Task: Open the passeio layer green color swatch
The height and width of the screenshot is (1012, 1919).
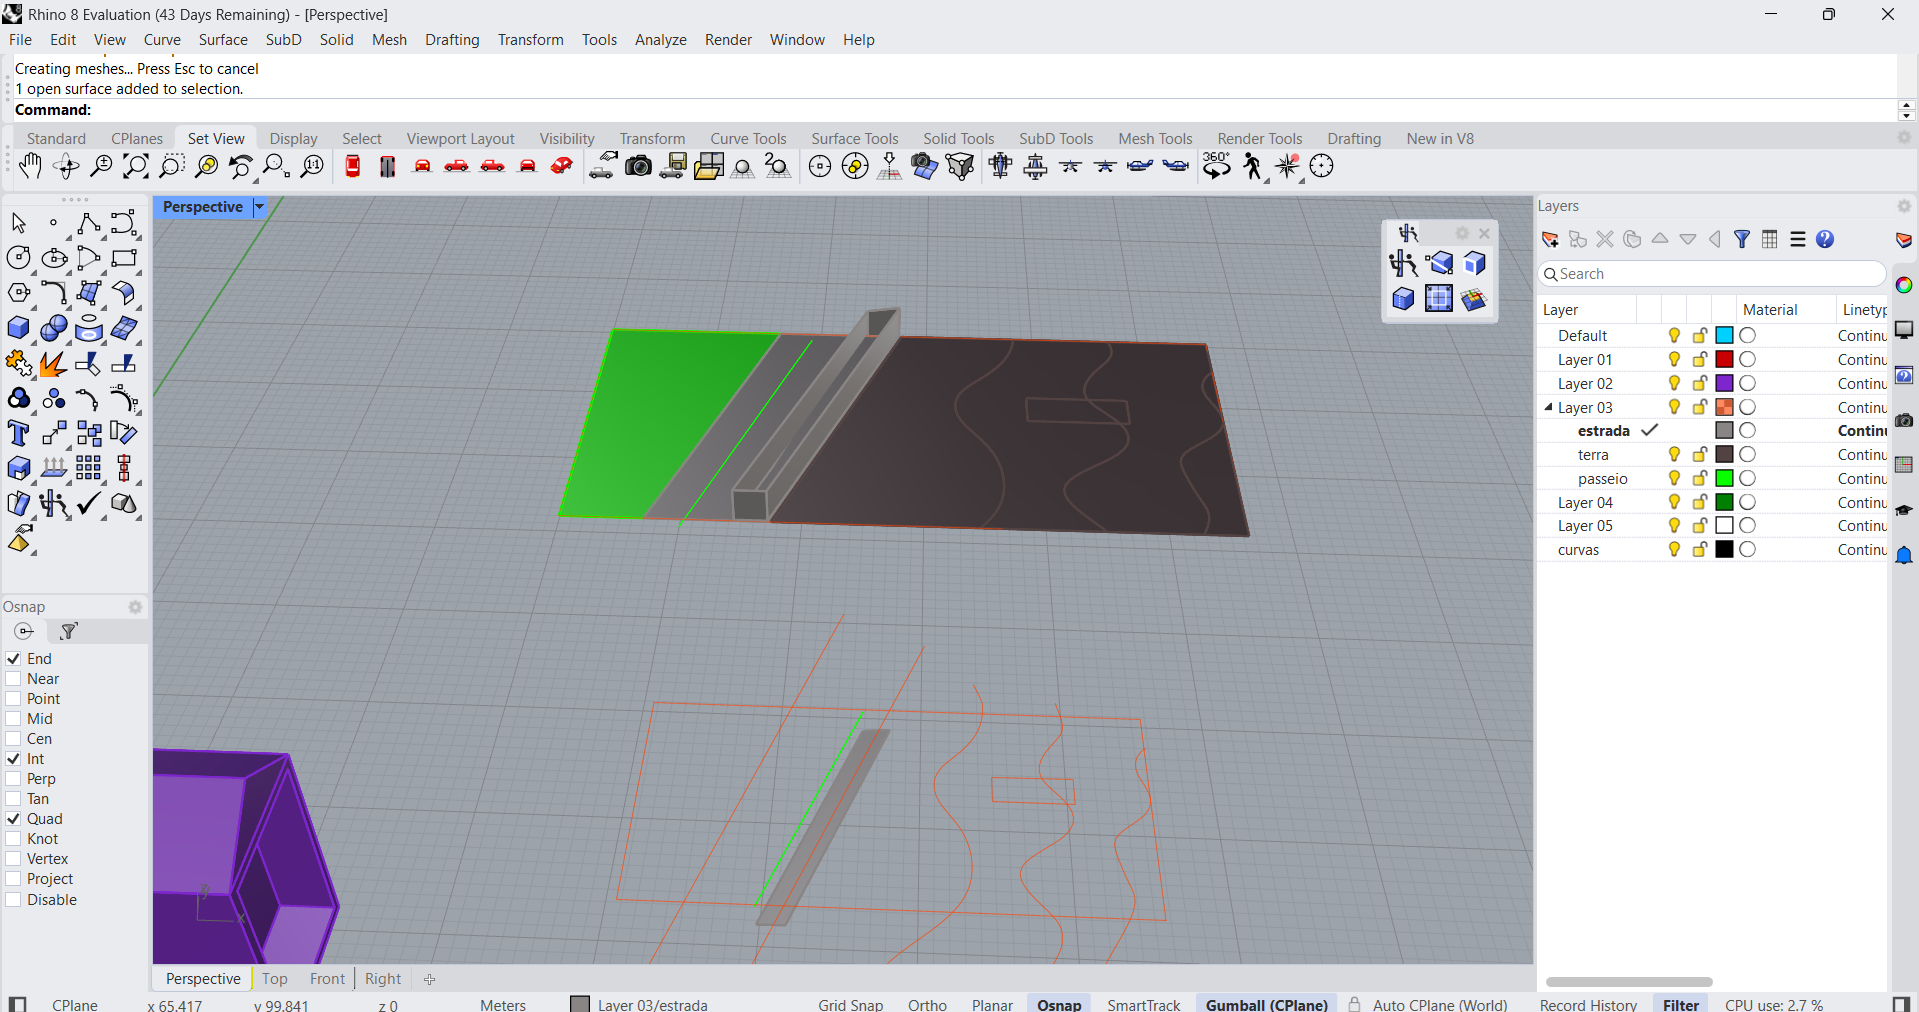Action: click(1724, 479)
